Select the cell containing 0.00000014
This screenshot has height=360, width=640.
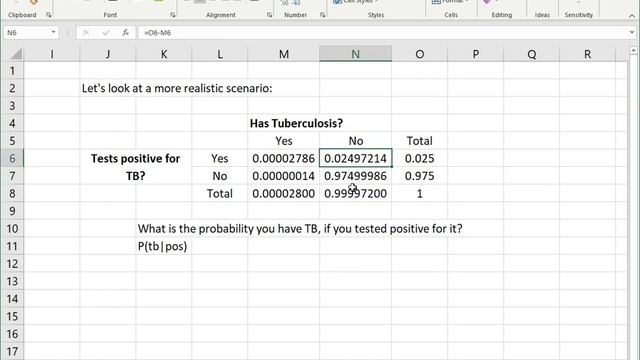point(284,176)
